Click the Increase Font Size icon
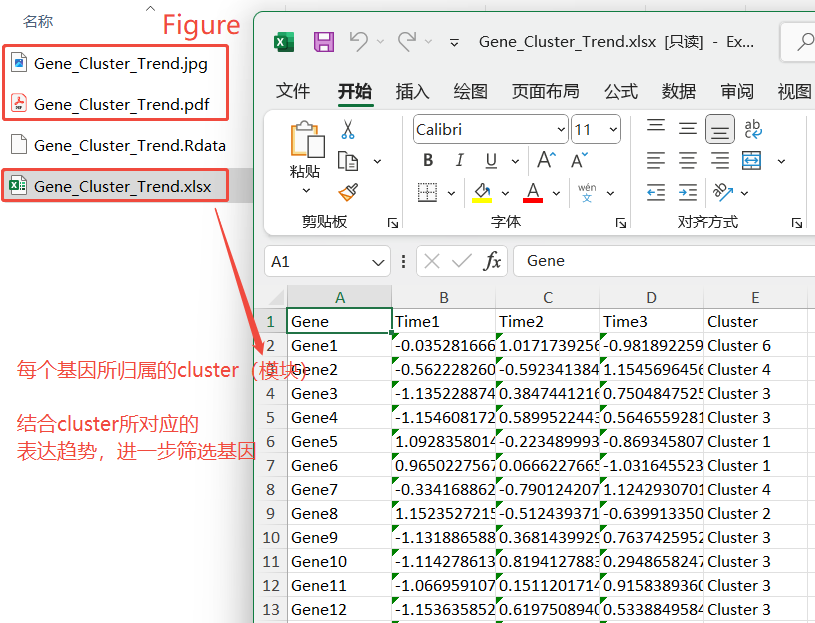 tap(546, 160)
